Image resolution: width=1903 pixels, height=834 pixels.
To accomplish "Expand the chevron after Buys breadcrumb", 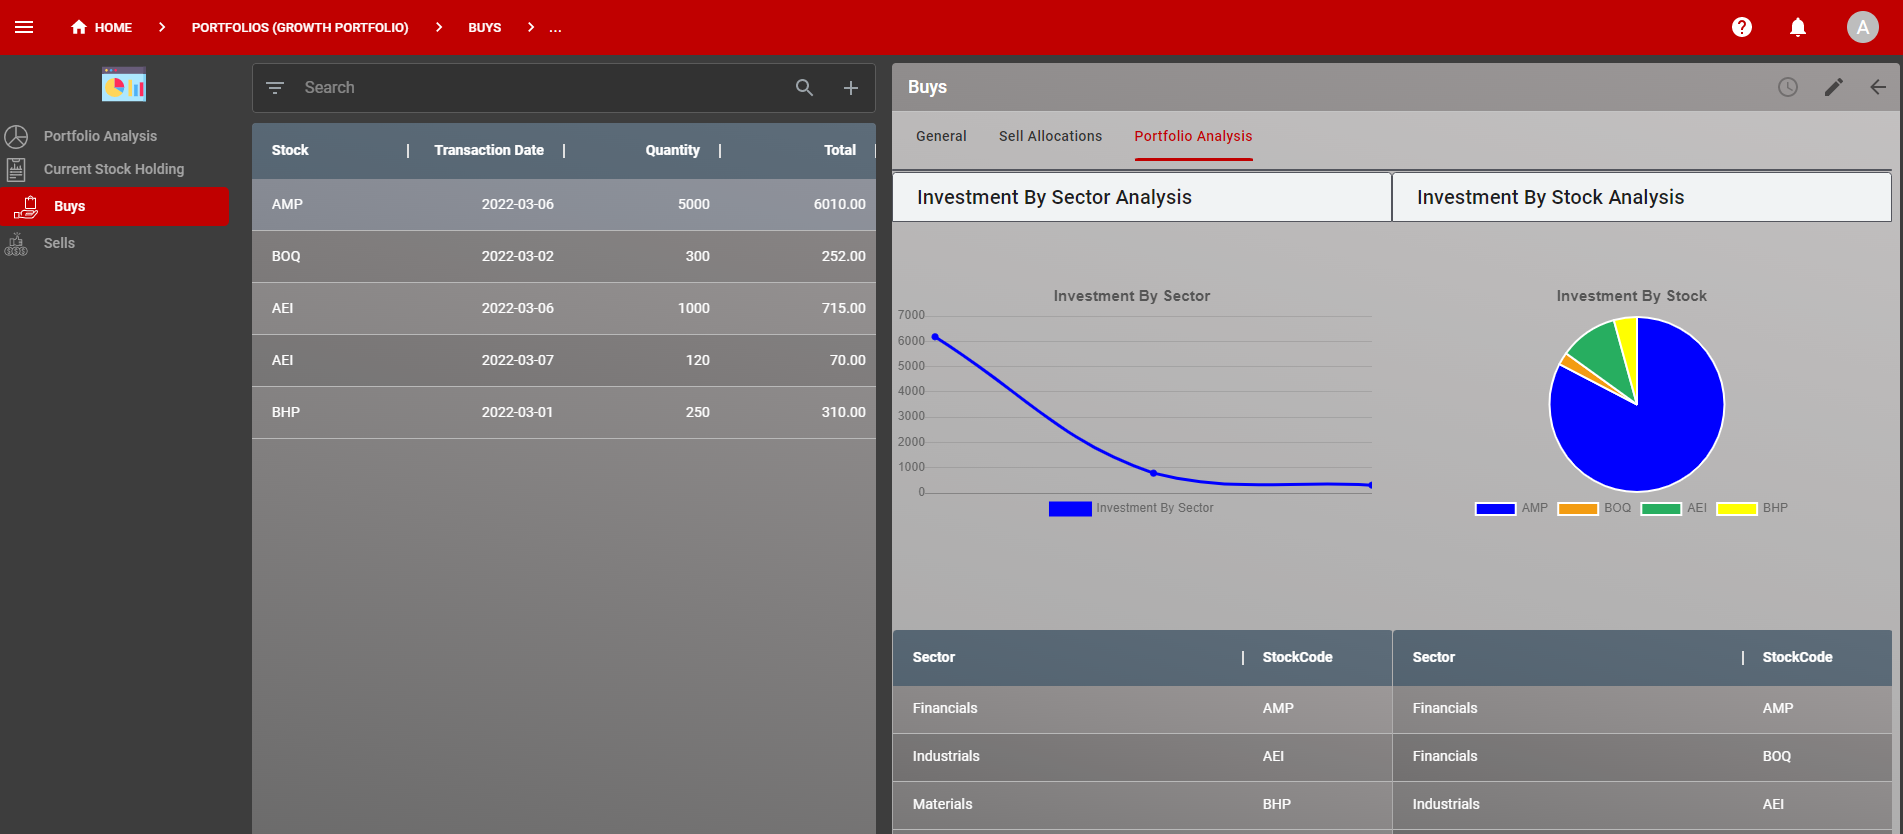I will coord(531,27).
